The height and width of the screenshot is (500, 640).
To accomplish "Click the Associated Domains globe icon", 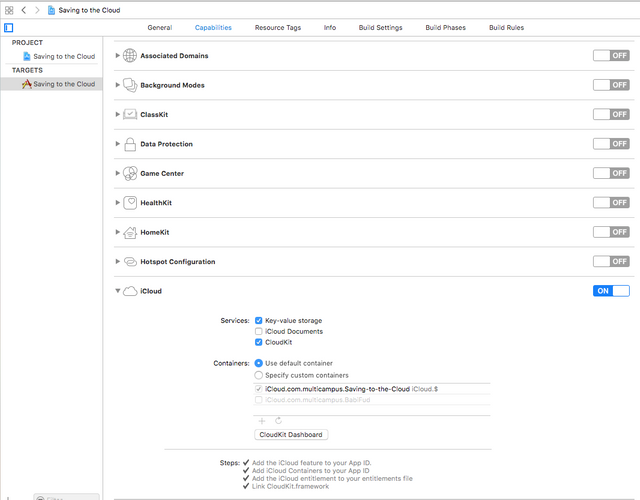I will coord(130,56).
